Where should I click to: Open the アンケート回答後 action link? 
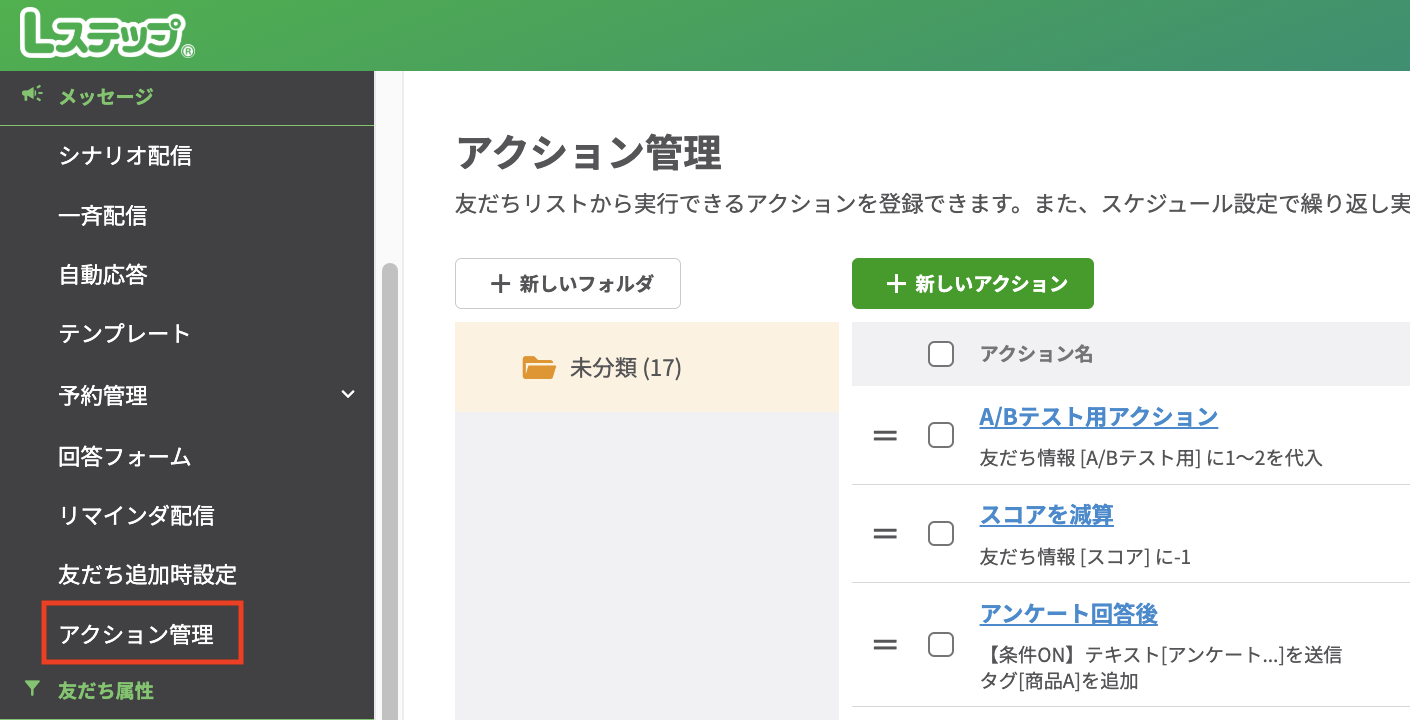pyautogui.click(x=1069, y=614)
